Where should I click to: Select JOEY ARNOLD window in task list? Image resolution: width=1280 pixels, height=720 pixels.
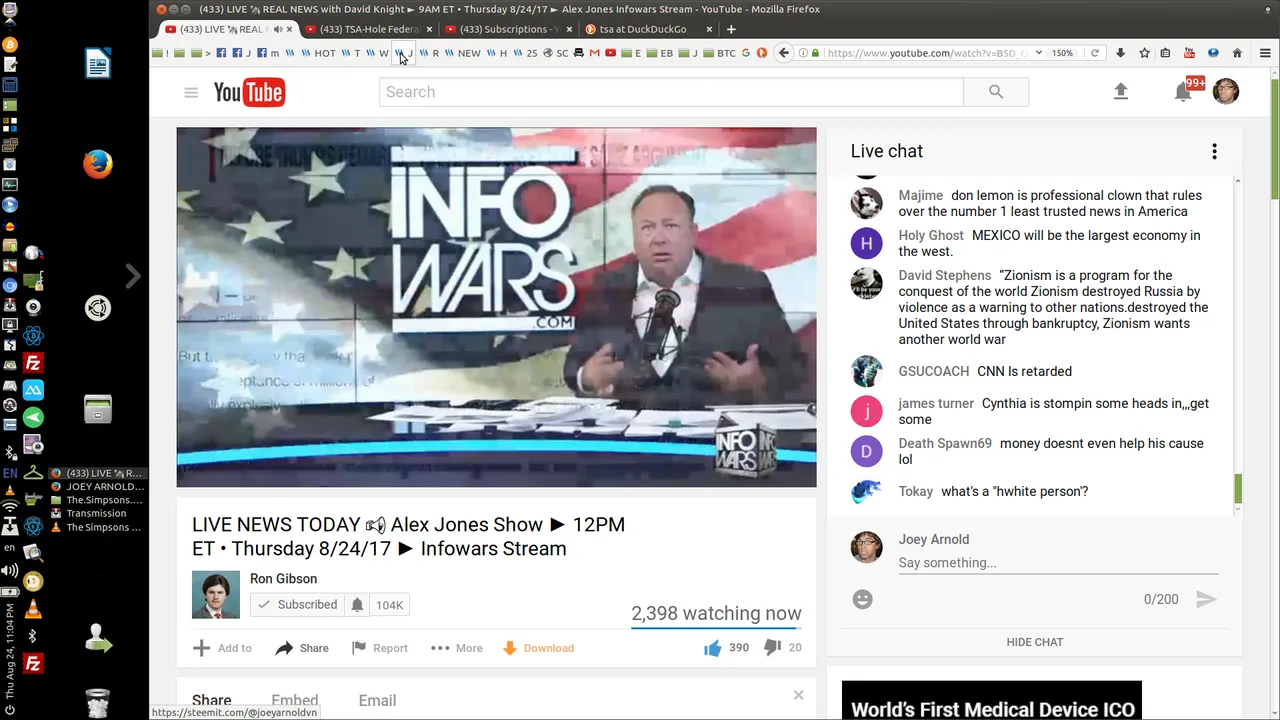coord(96,486)
